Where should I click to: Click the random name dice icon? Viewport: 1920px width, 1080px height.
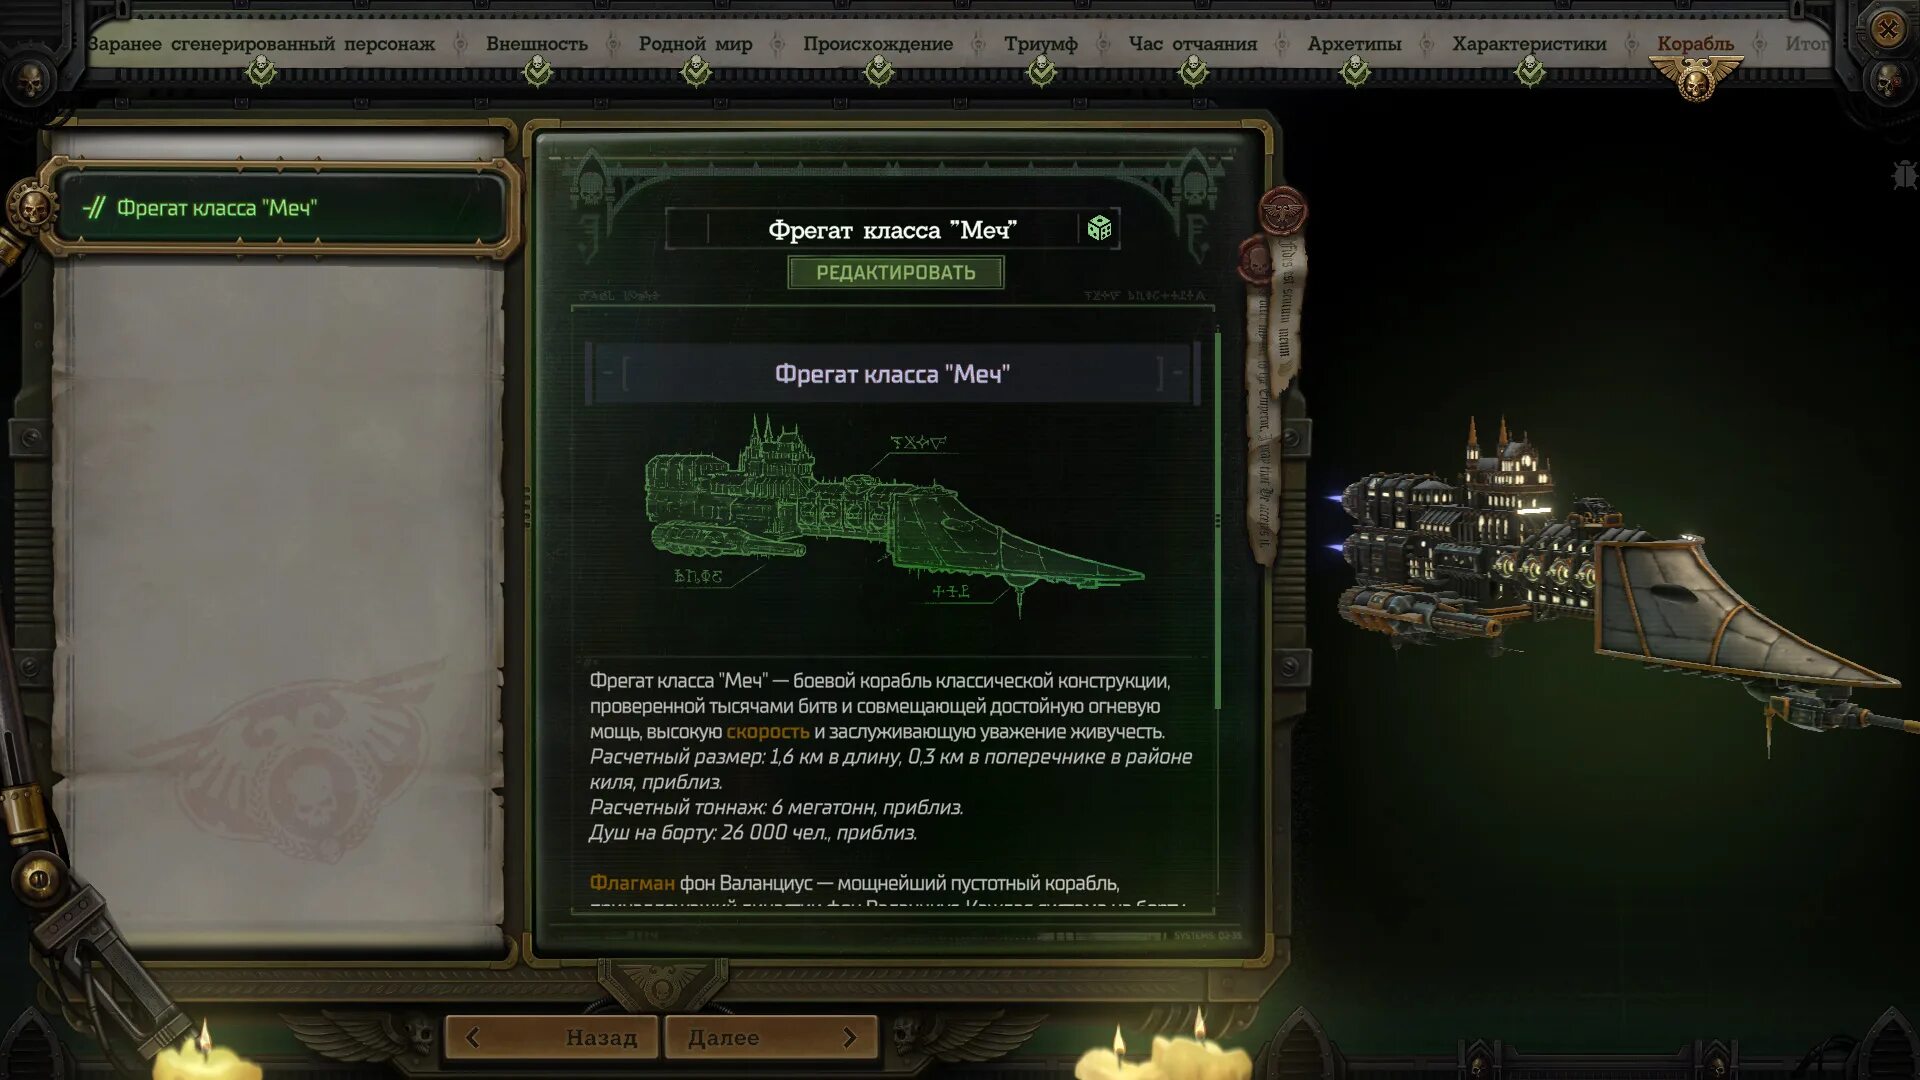[x=1099, y=228]
